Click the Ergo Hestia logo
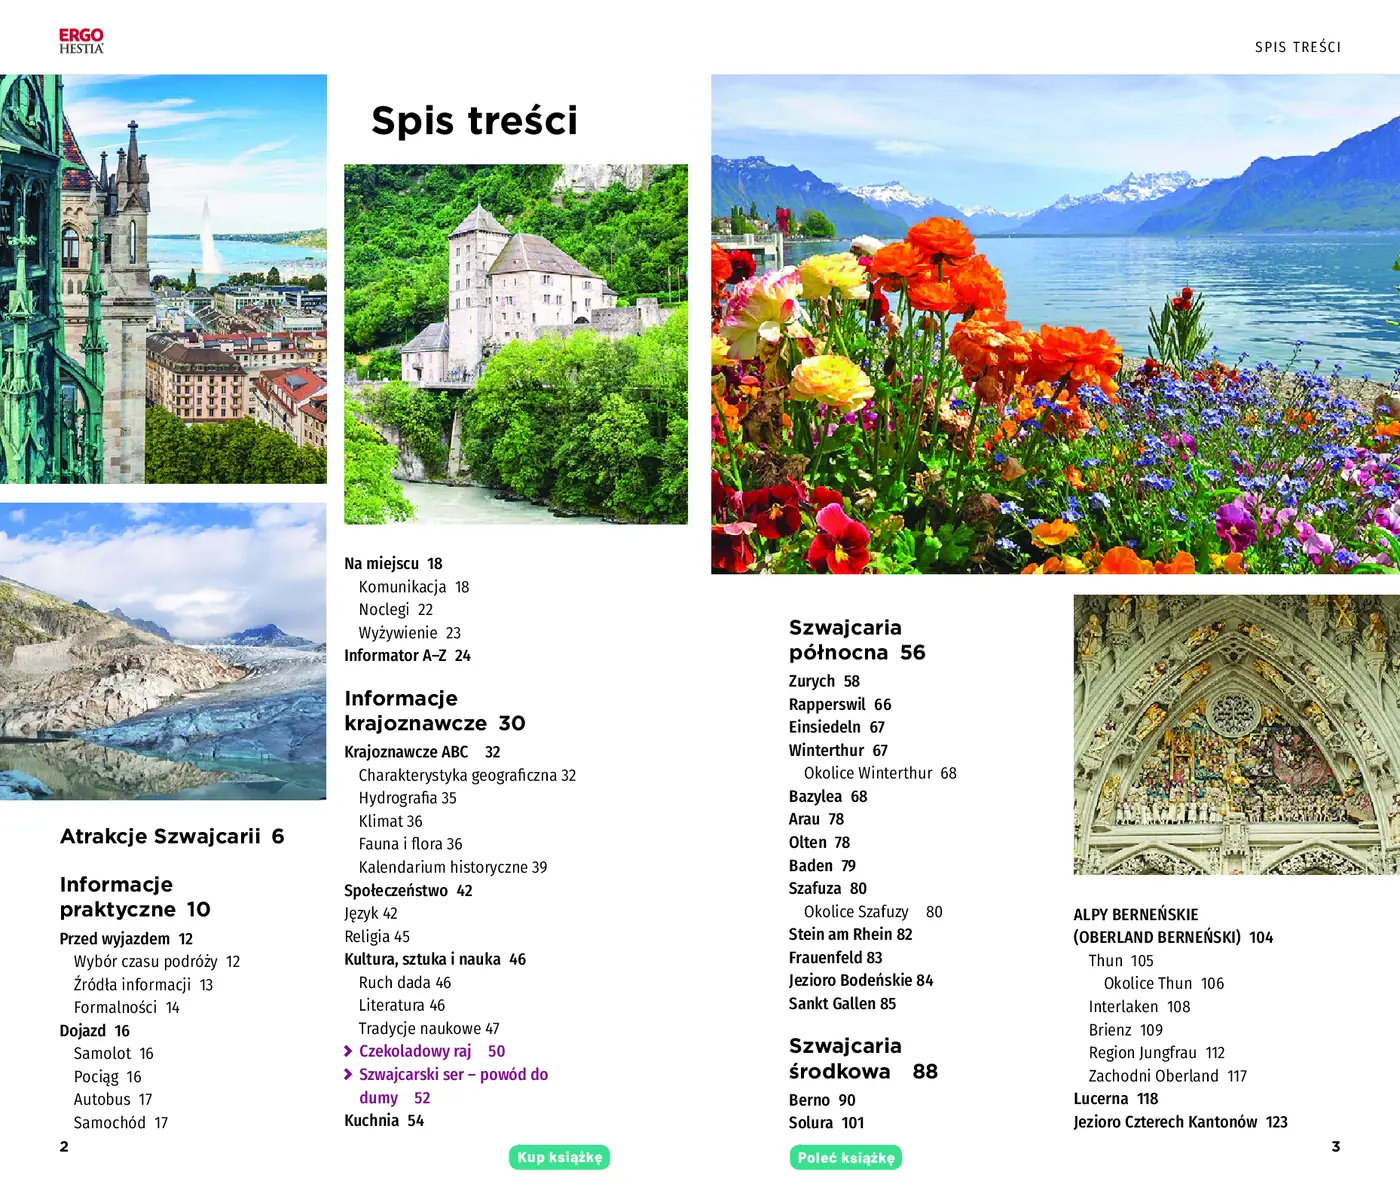Image resolution: width=1400 pixels, height=1187 pixels. click(81, 41)
